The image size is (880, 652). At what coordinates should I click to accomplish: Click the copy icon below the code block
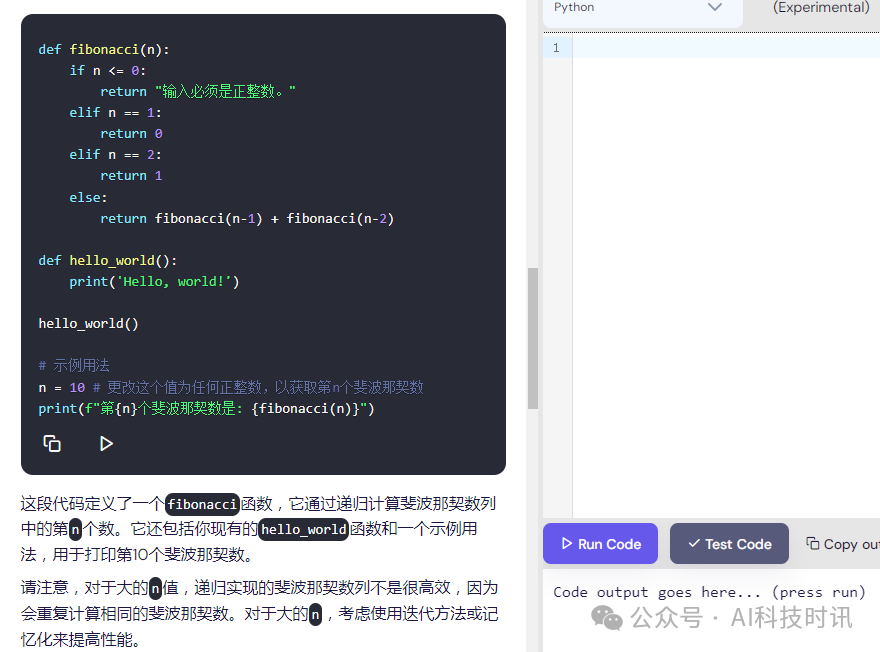[x=52, y=443]
